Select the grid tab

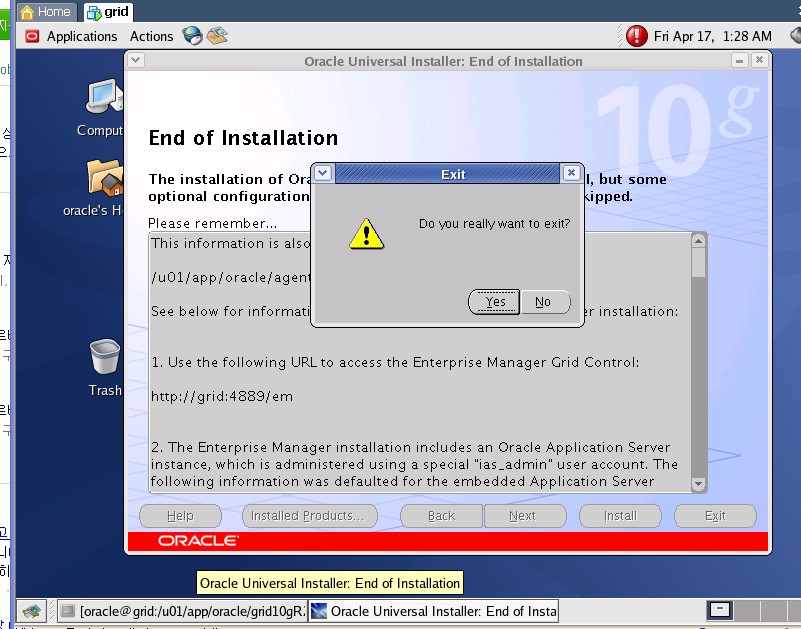pos(108,12)
